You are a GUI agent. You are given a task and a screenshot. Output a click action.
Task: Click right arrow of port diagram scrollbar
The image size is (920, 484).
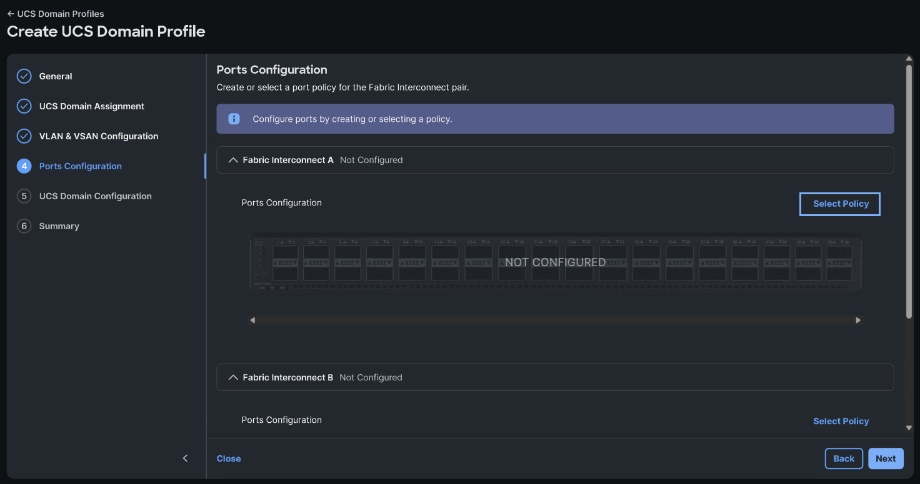pos(858,320)
